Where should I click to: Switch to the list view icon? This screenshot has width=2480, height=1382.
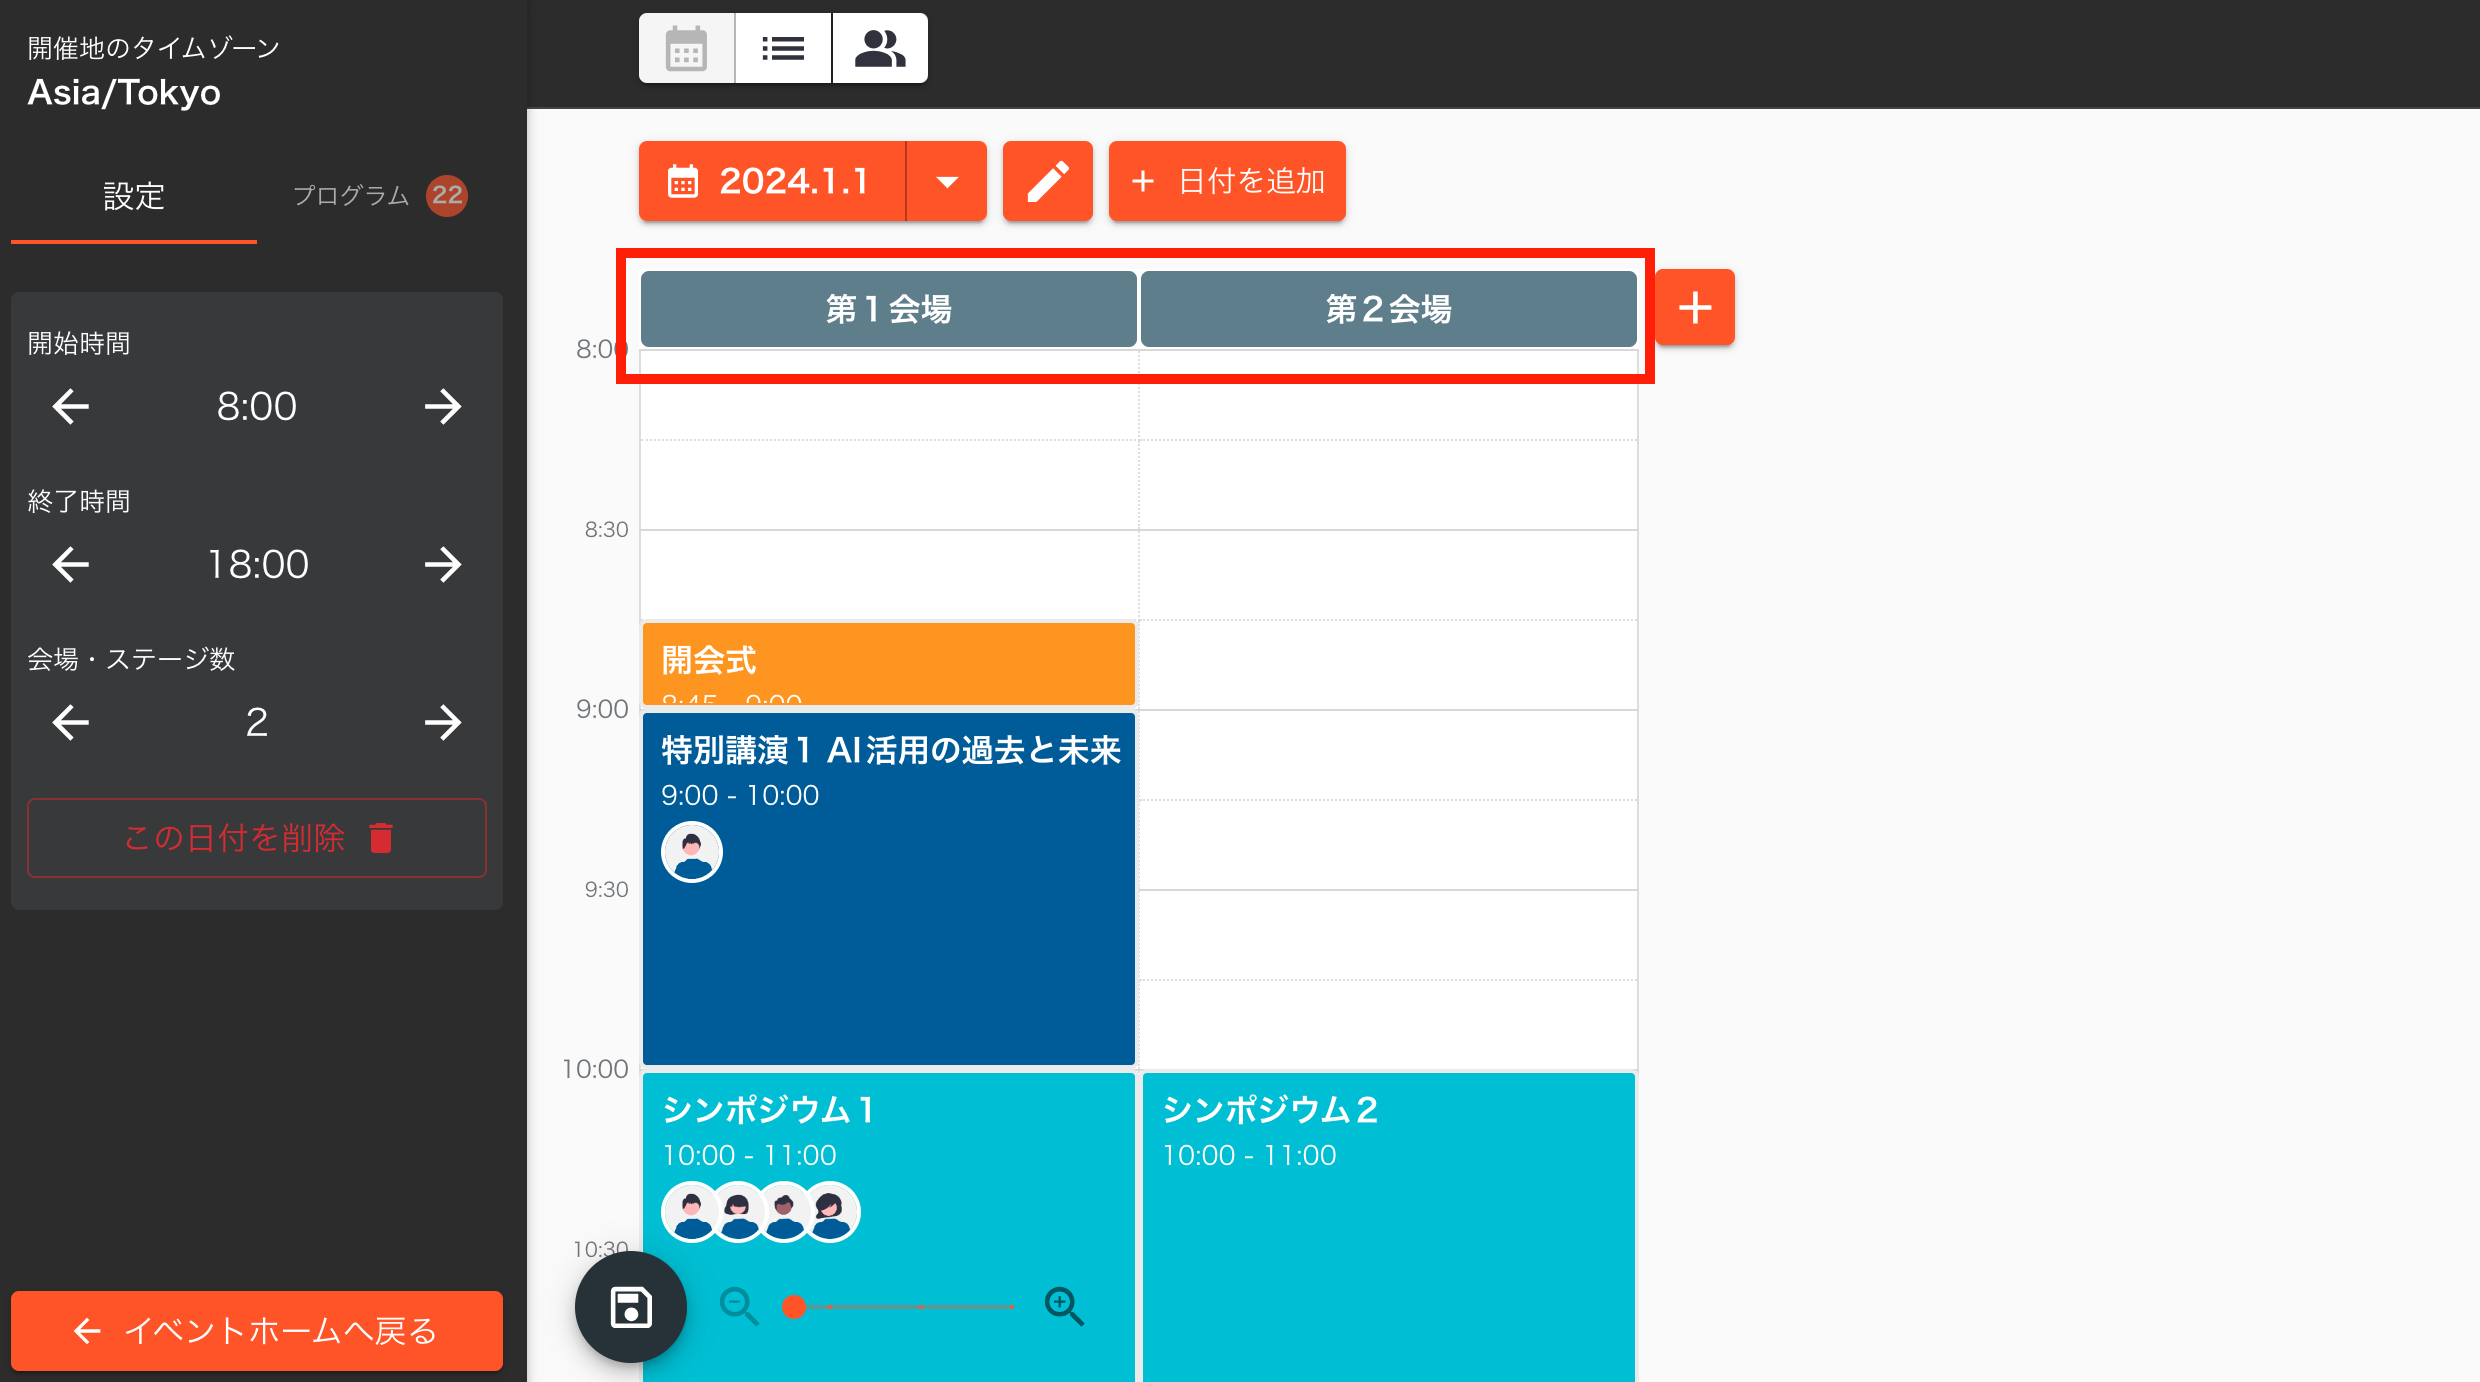pyautogui.click(x=783, y=48)
